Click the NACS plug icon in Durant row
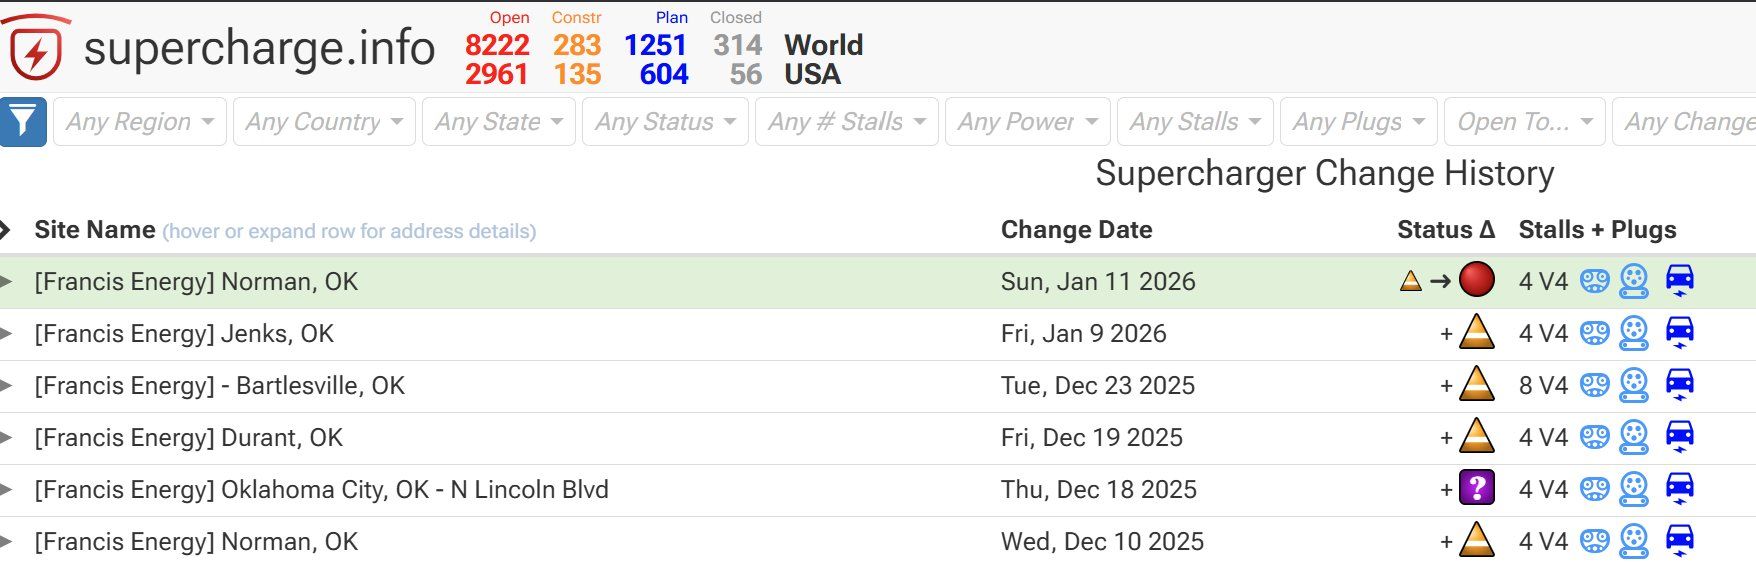Viewport: 1756px width, 578px height. pyautogui.click(x=1595, y=437)
